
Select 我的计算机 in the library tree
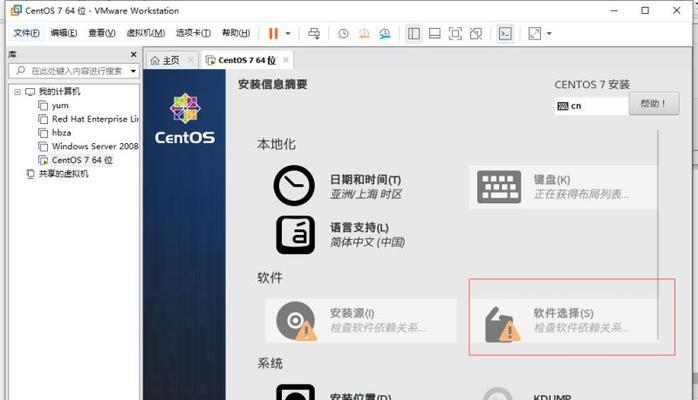tap(59, 92)
